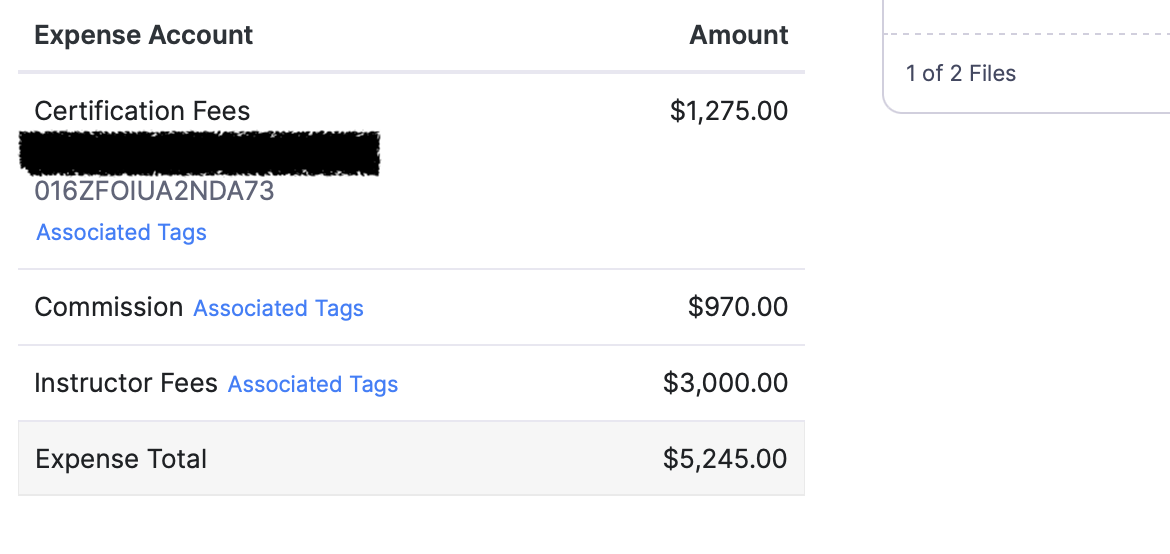The image size is (1170, 554).
Task: Select the Certification Fees account name
Action: pyautogui.click(x=142, y=111)
